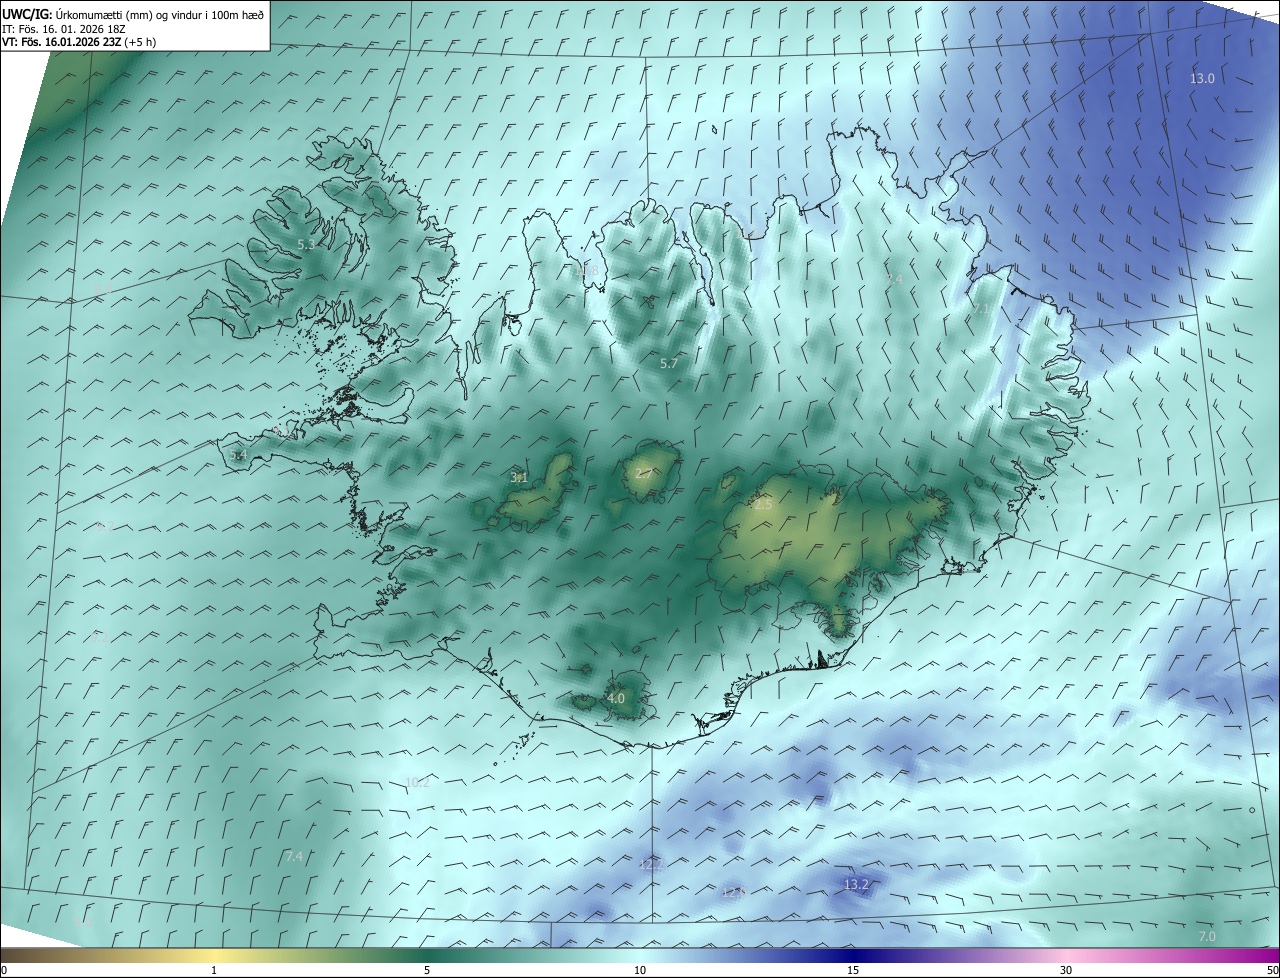Click the color scale tick label 1
The width and height of the screenshot is (1280, 978).
[214, 970]
